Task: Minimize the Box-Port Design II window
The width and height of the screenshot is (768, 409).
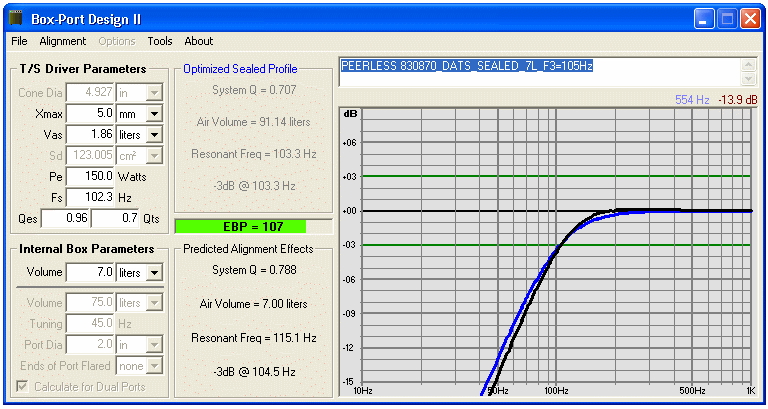Action: pos(704,19)
